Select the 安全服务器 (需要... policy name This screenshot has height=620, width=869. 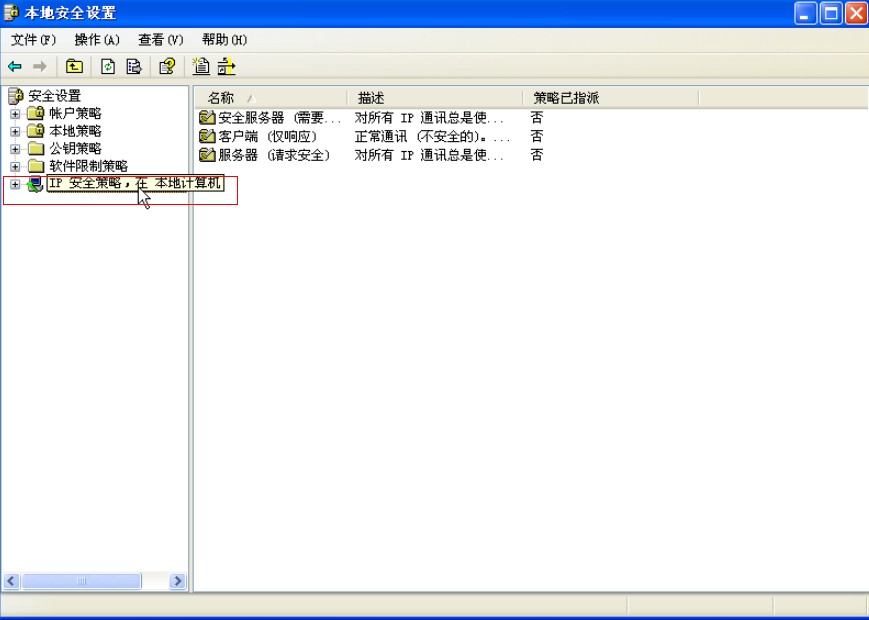pos(279,117)
